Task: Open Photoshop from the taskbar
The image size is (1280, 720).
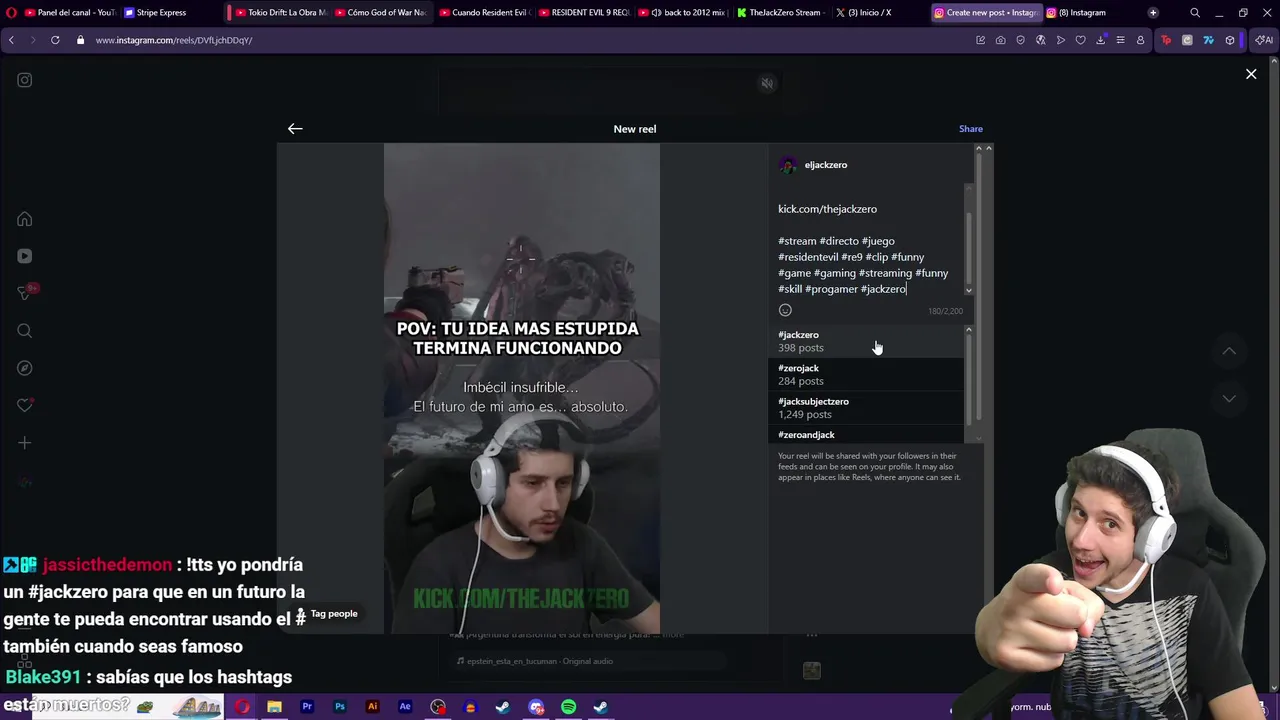Action: pos(340,707)
